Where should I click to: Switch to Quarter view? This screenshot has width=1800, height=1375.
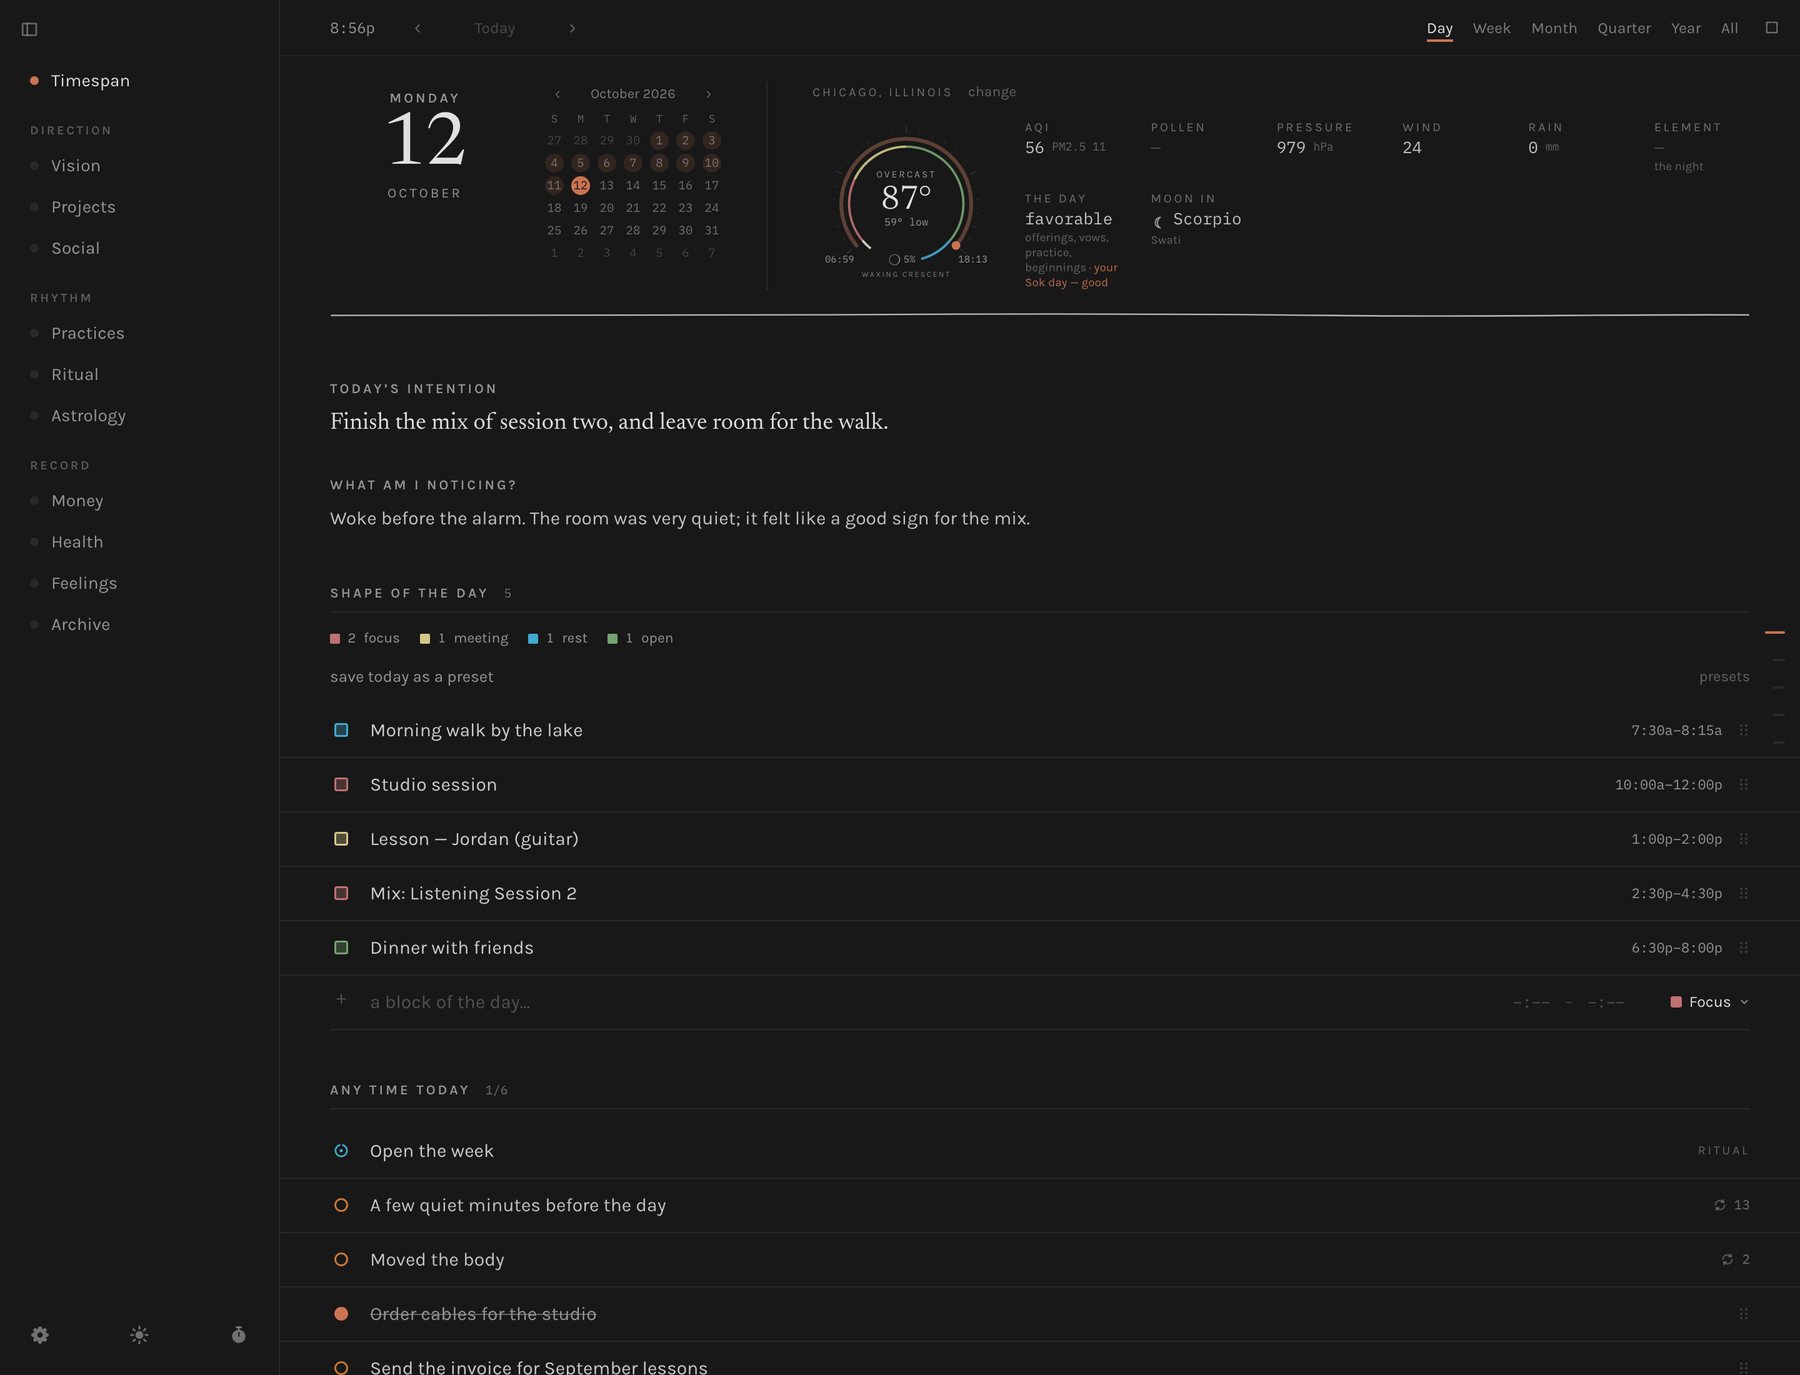pyautogui.click(x=1624, y=28)
